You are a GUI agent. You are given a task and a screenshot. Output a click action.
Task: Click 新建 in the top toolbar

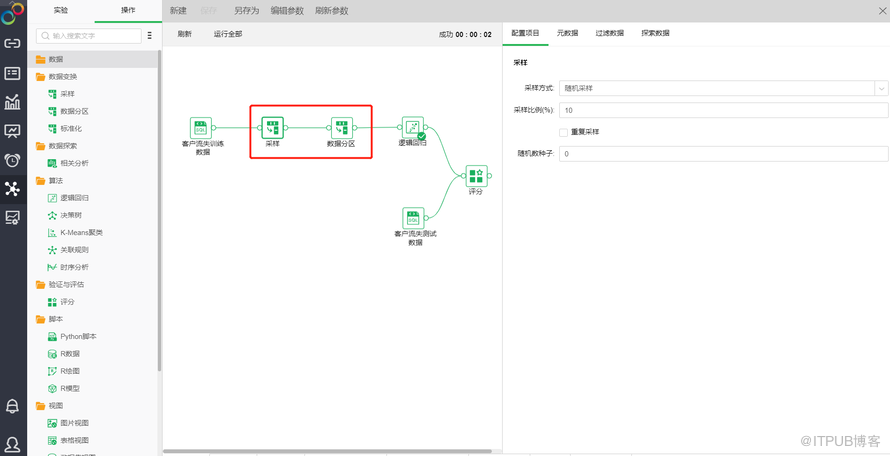coord(178,11)
